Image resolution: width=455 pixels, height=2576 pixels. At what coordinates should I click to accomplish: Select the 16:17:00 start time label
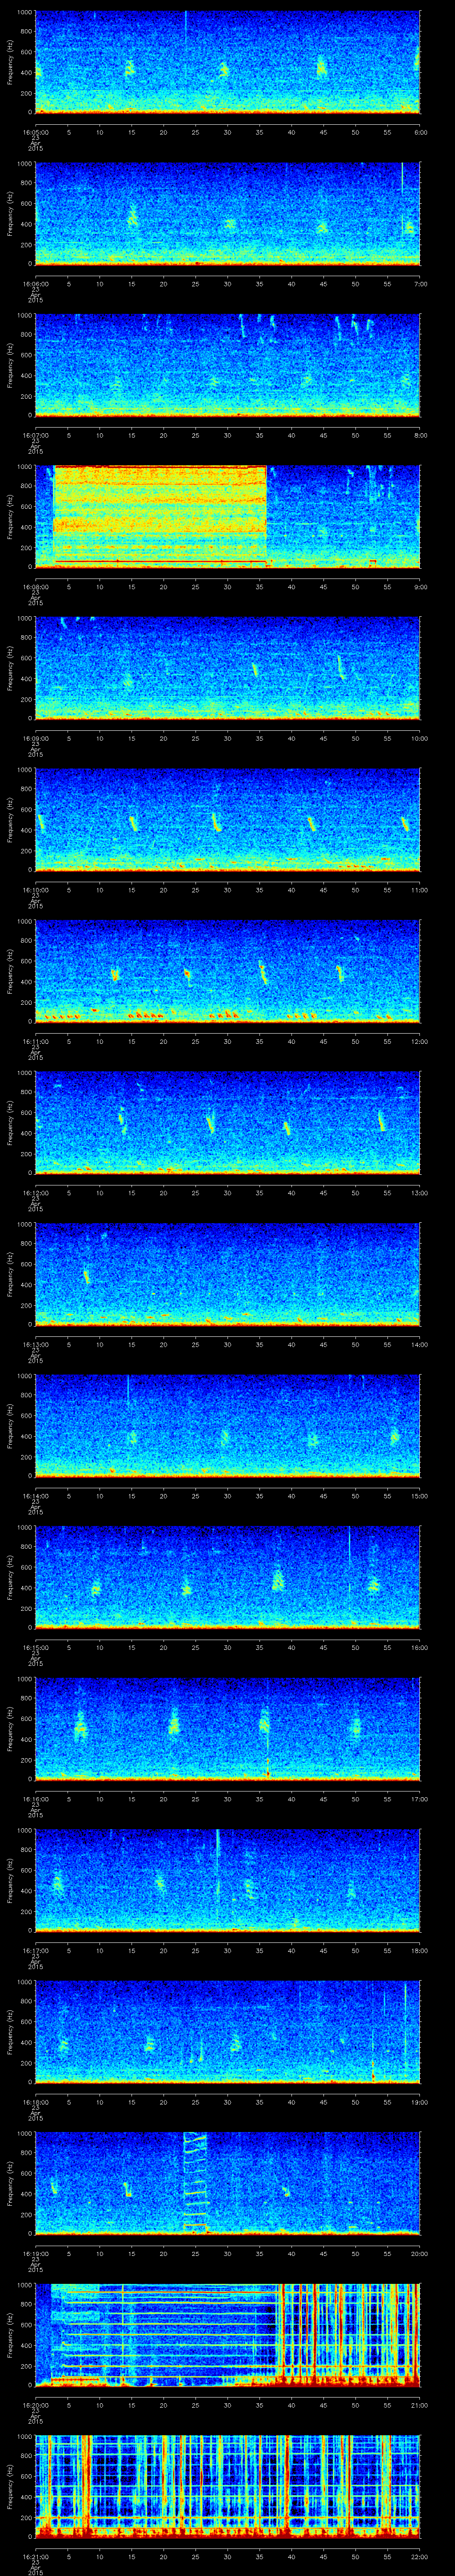36,1950
